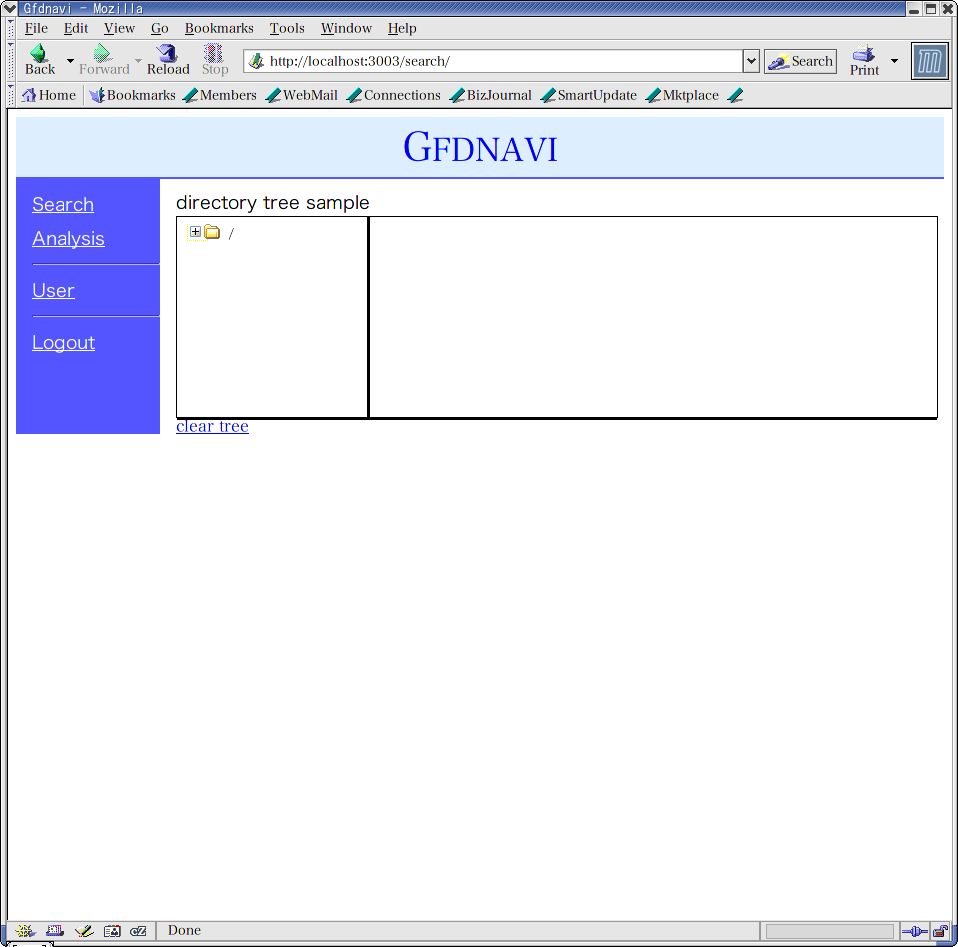Click the unlabeled bookmark after Mktplace
This screenshot has width=958, height=947.
pyautogui.click(x=736, y=95)
